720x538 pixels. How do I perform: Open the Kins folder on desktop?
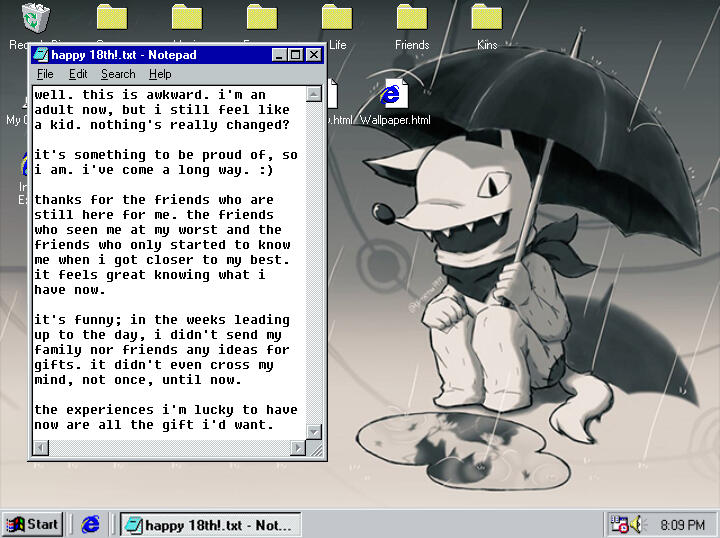(x=486, y=18)
